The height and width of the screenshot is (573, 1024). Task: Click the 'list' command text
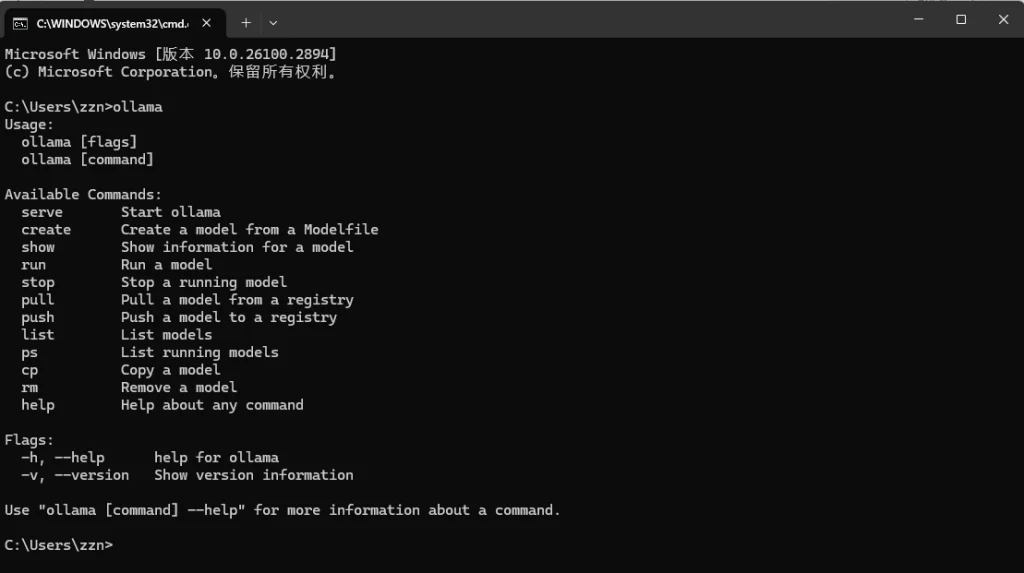point(38,335)
